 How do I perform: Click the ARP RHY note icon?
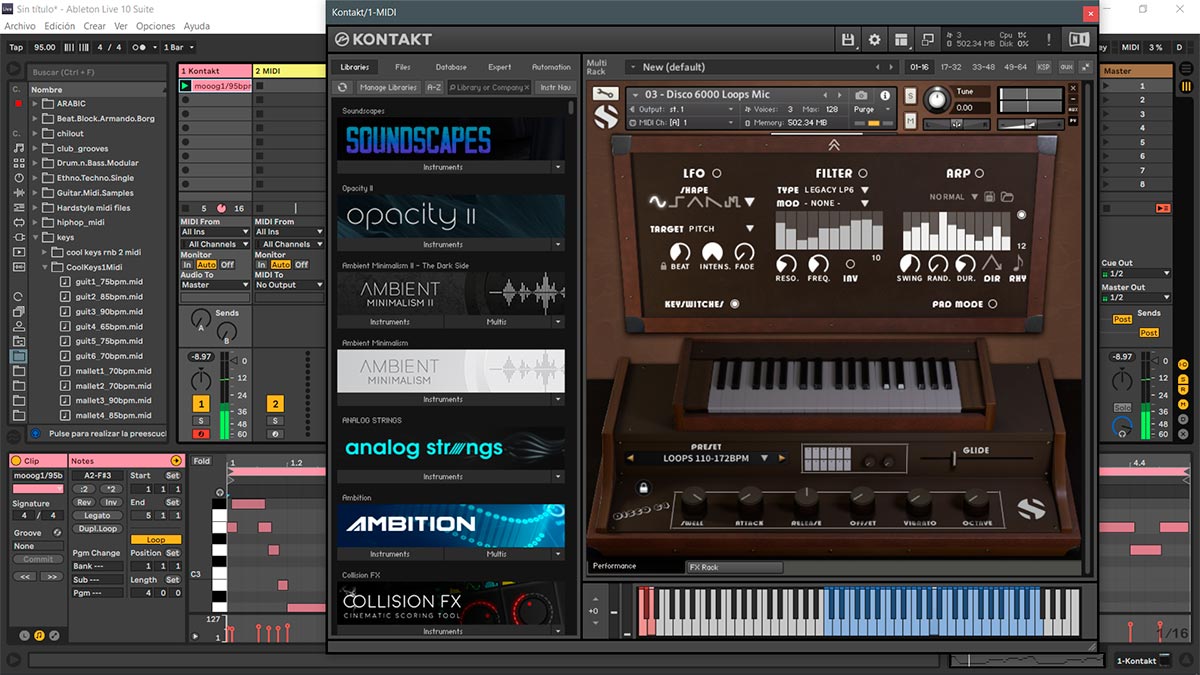1018,264
